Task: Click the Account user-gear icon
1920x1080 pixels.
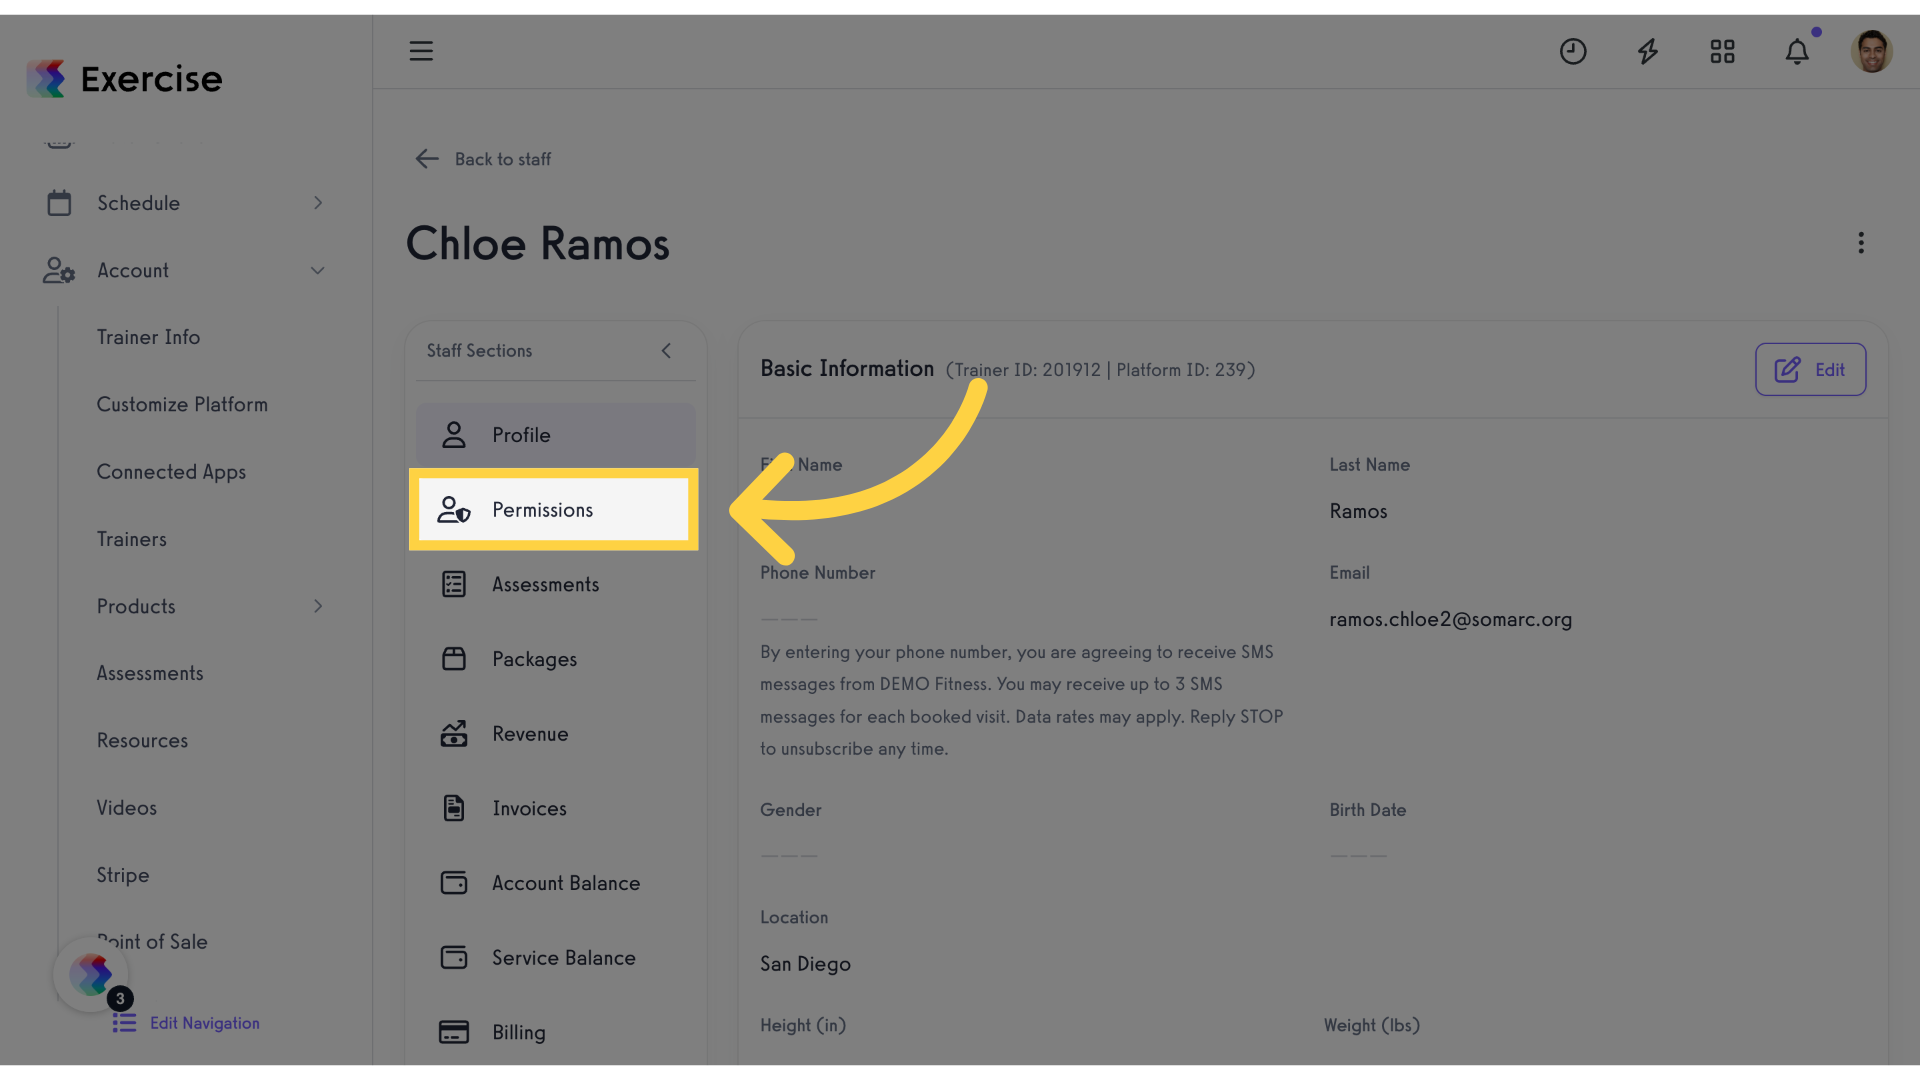Action: [59, 270]
